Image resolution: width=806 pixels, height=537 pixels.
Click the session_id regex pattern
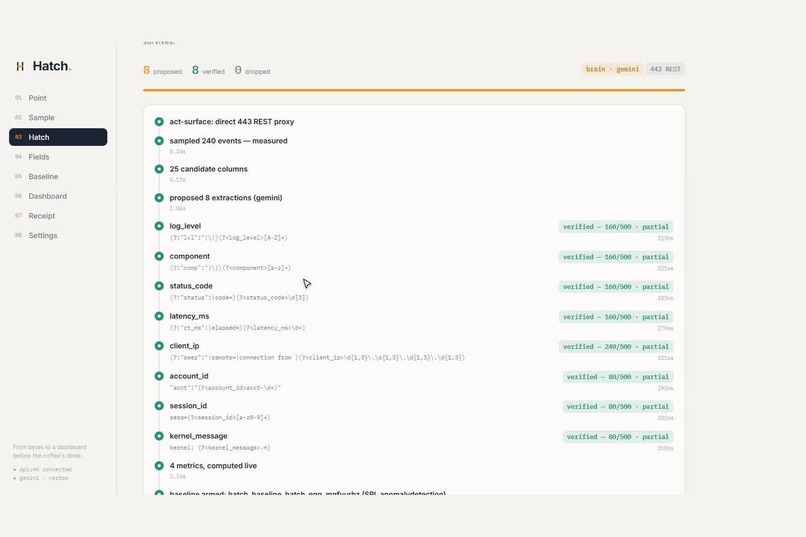point(220,418)
